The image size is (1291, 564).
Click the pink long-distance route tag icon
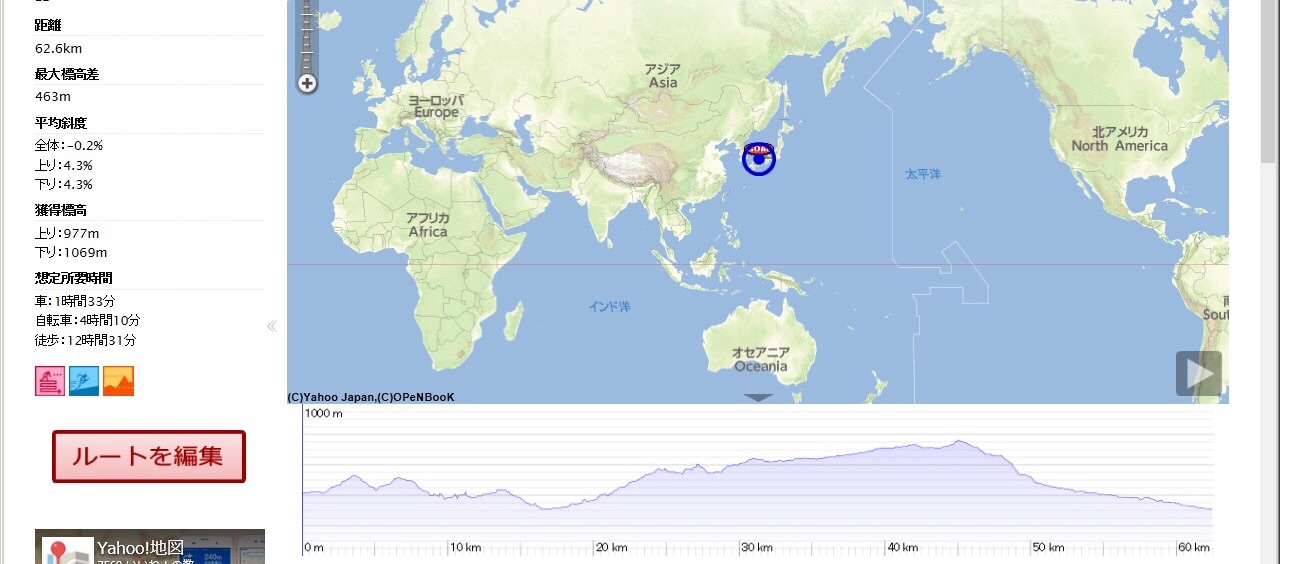pos(50,381)
